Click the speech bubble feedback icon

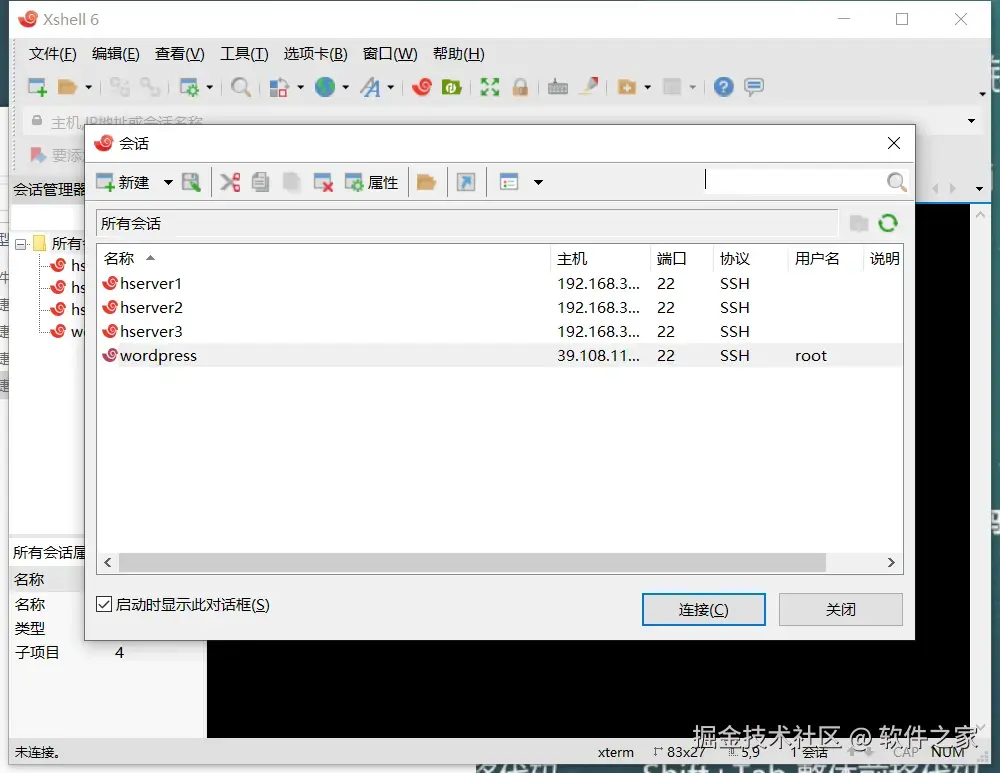(754, 87)
